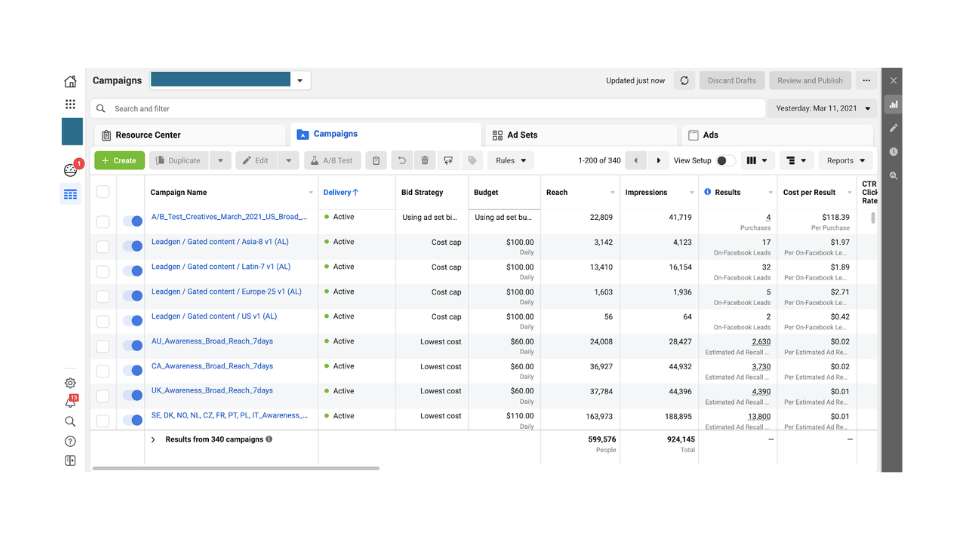
Task: Expand Results from 340 campaigns row
Action: click(x=153, y=440)
